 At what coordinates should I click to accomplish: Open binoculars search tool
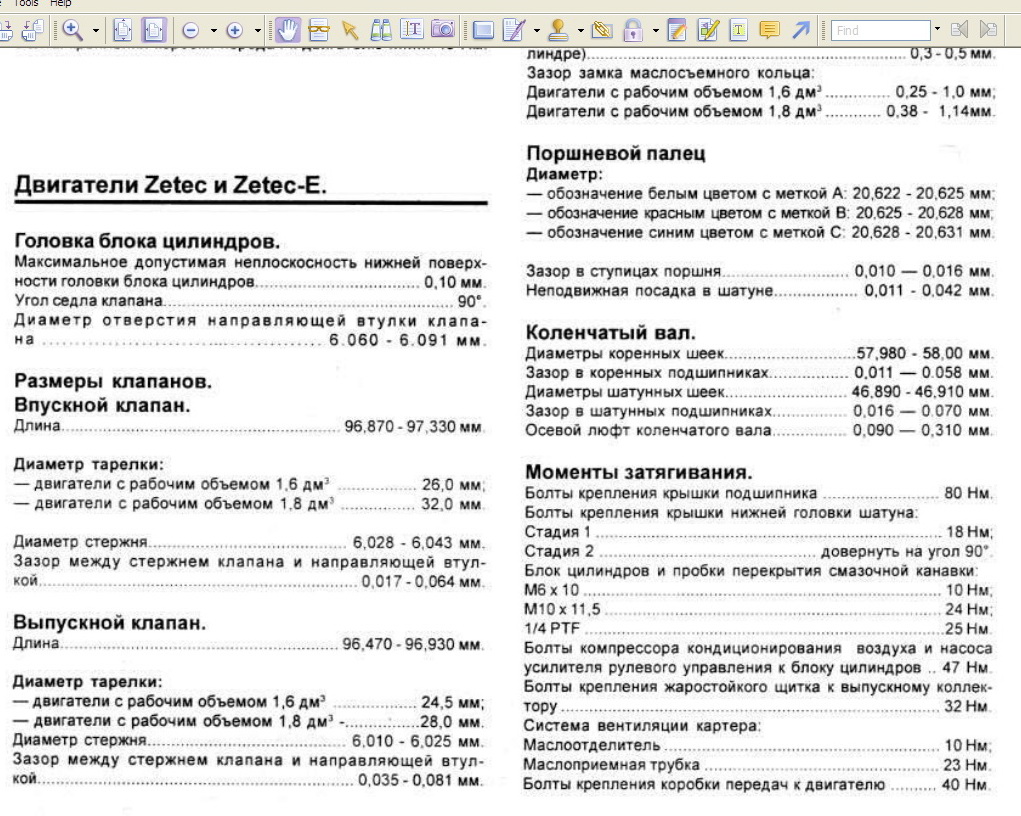pos(381,30)
